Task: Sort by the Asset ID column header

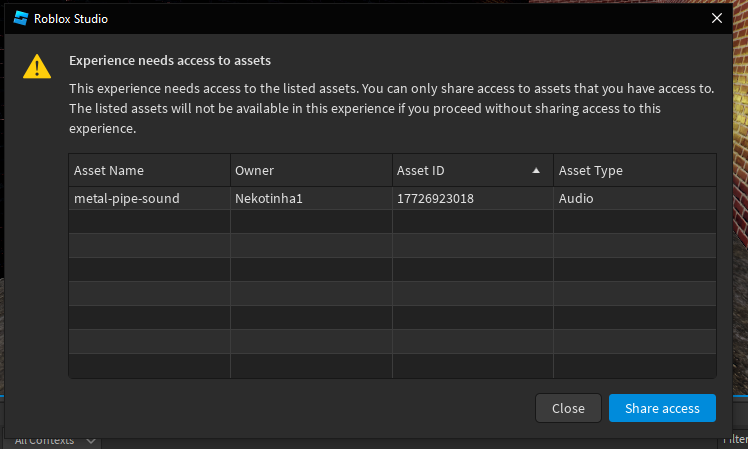Action: click(473, 170)
